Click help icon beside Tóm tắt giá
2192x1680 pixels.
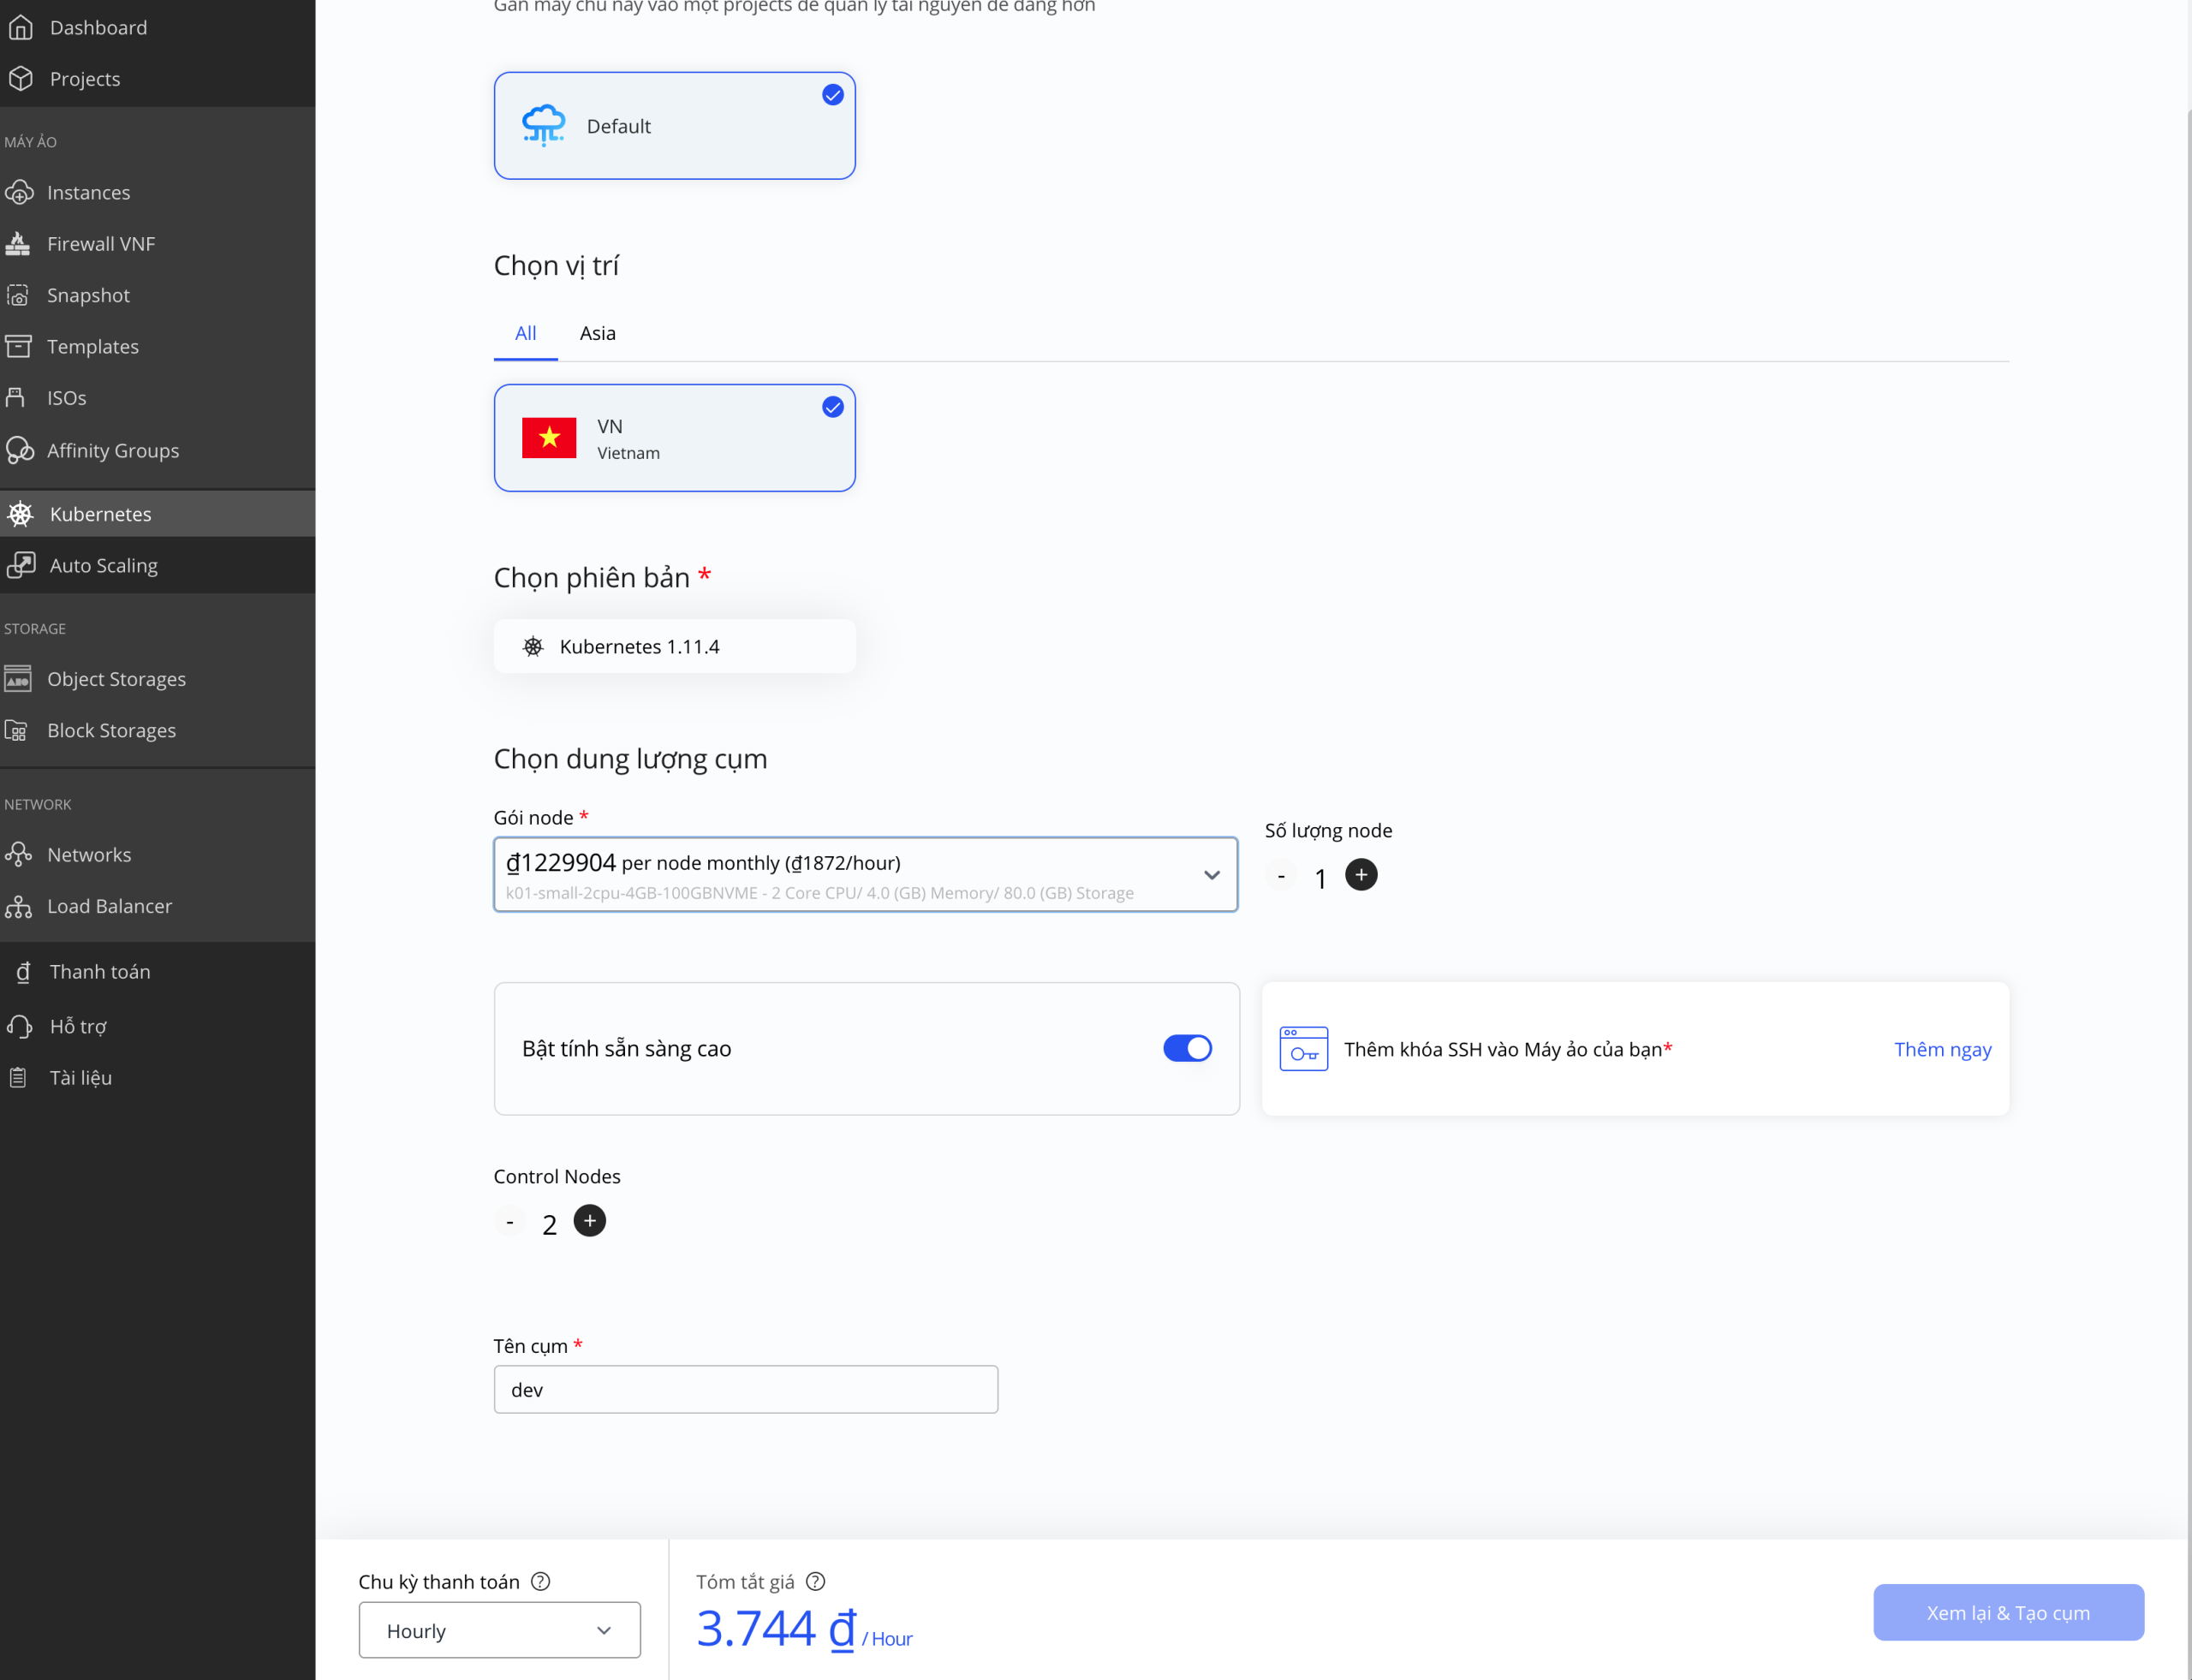[x=815, y=1581]
